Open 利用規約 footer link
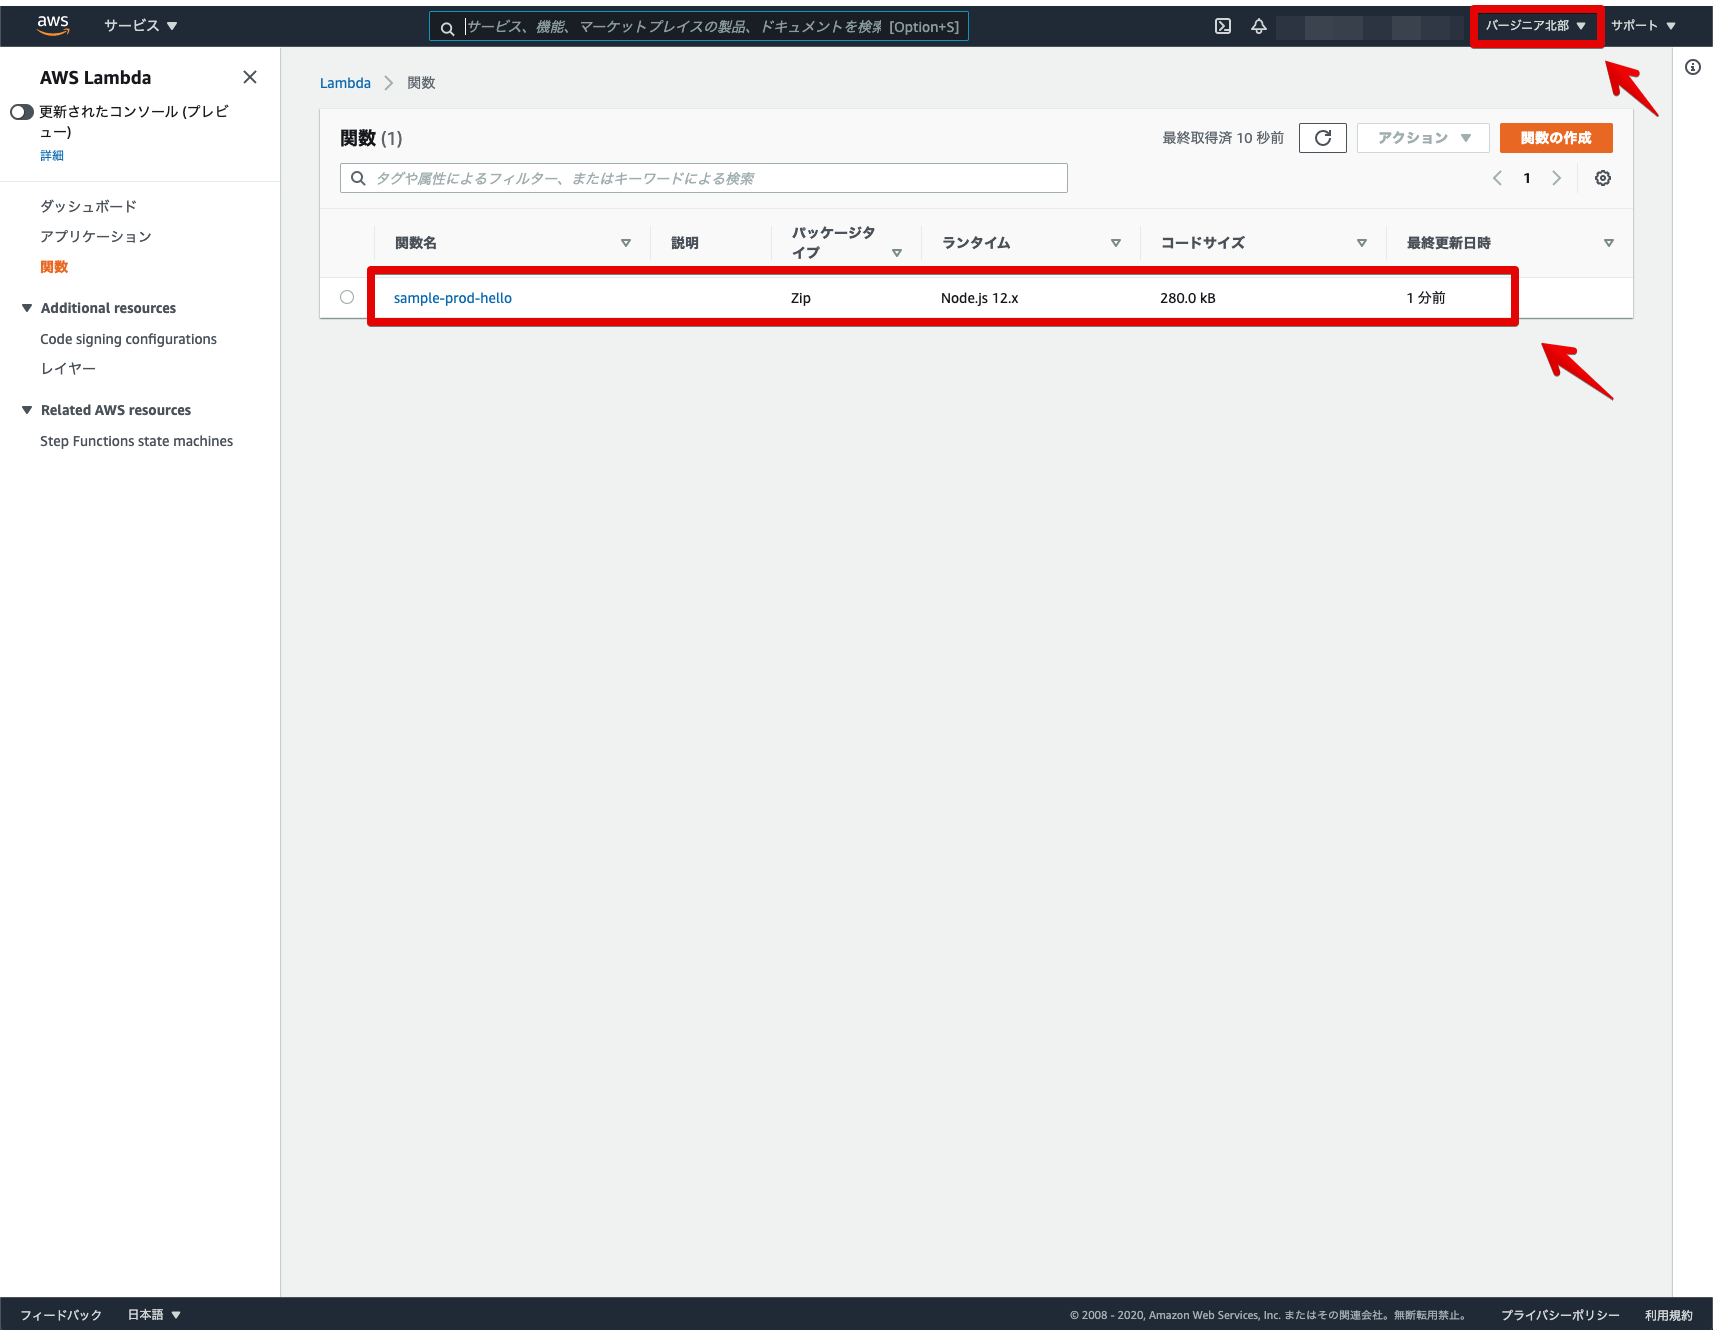This screenshot has width=1713, height=1330. (1668, 1315)
